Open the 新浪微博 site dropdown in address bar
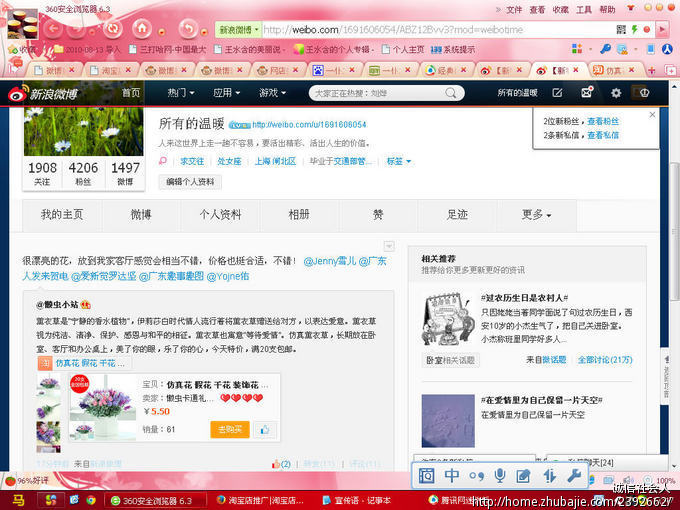This screenshot has height=510, width=680. pyautogui.click(x=238, y=29)
